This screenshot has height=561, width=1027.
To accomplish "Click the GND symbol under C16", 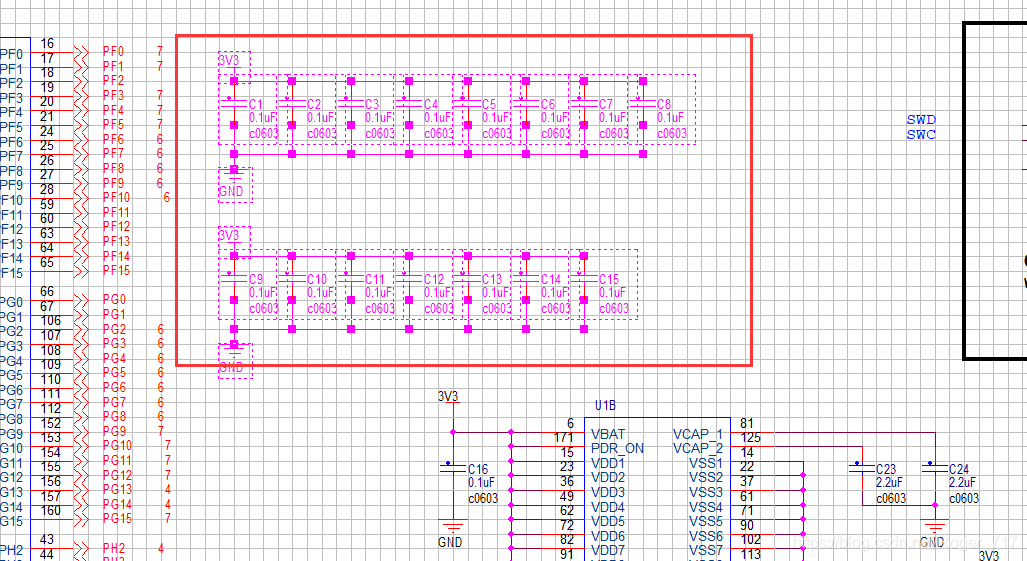I will point(452,531).
